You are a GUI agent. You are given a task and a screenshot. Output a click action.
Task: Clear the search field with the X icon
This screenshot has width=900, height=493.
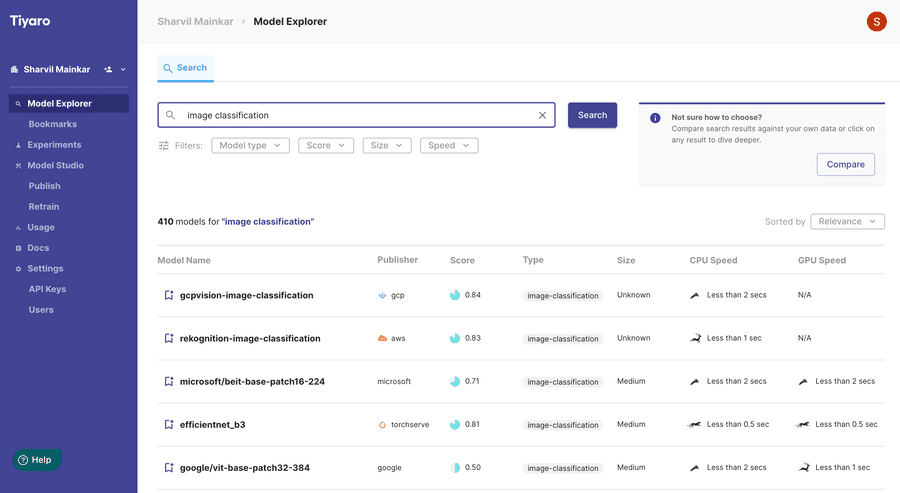[x=542, y=115]
